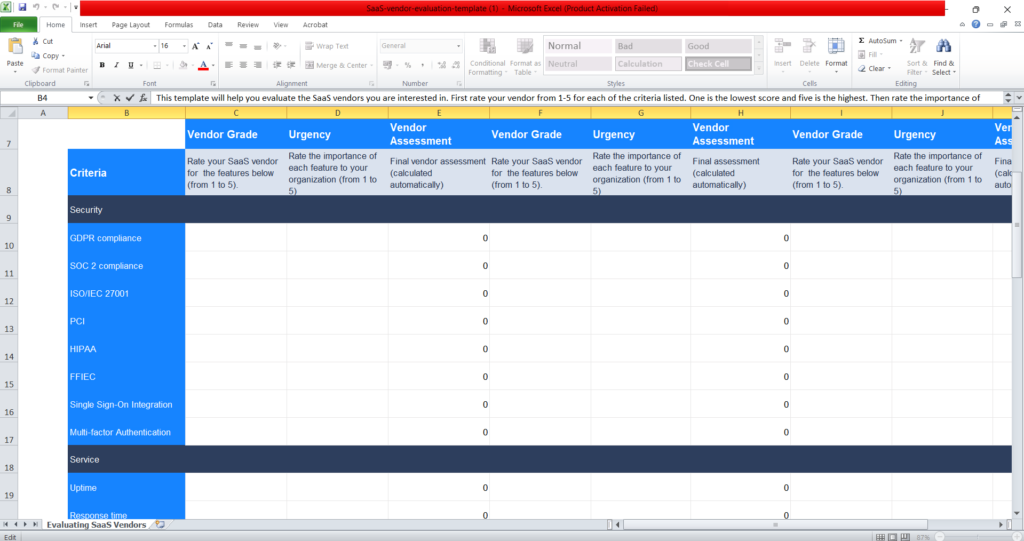Select the GDPR compliance cell

(x=127, y=238)
